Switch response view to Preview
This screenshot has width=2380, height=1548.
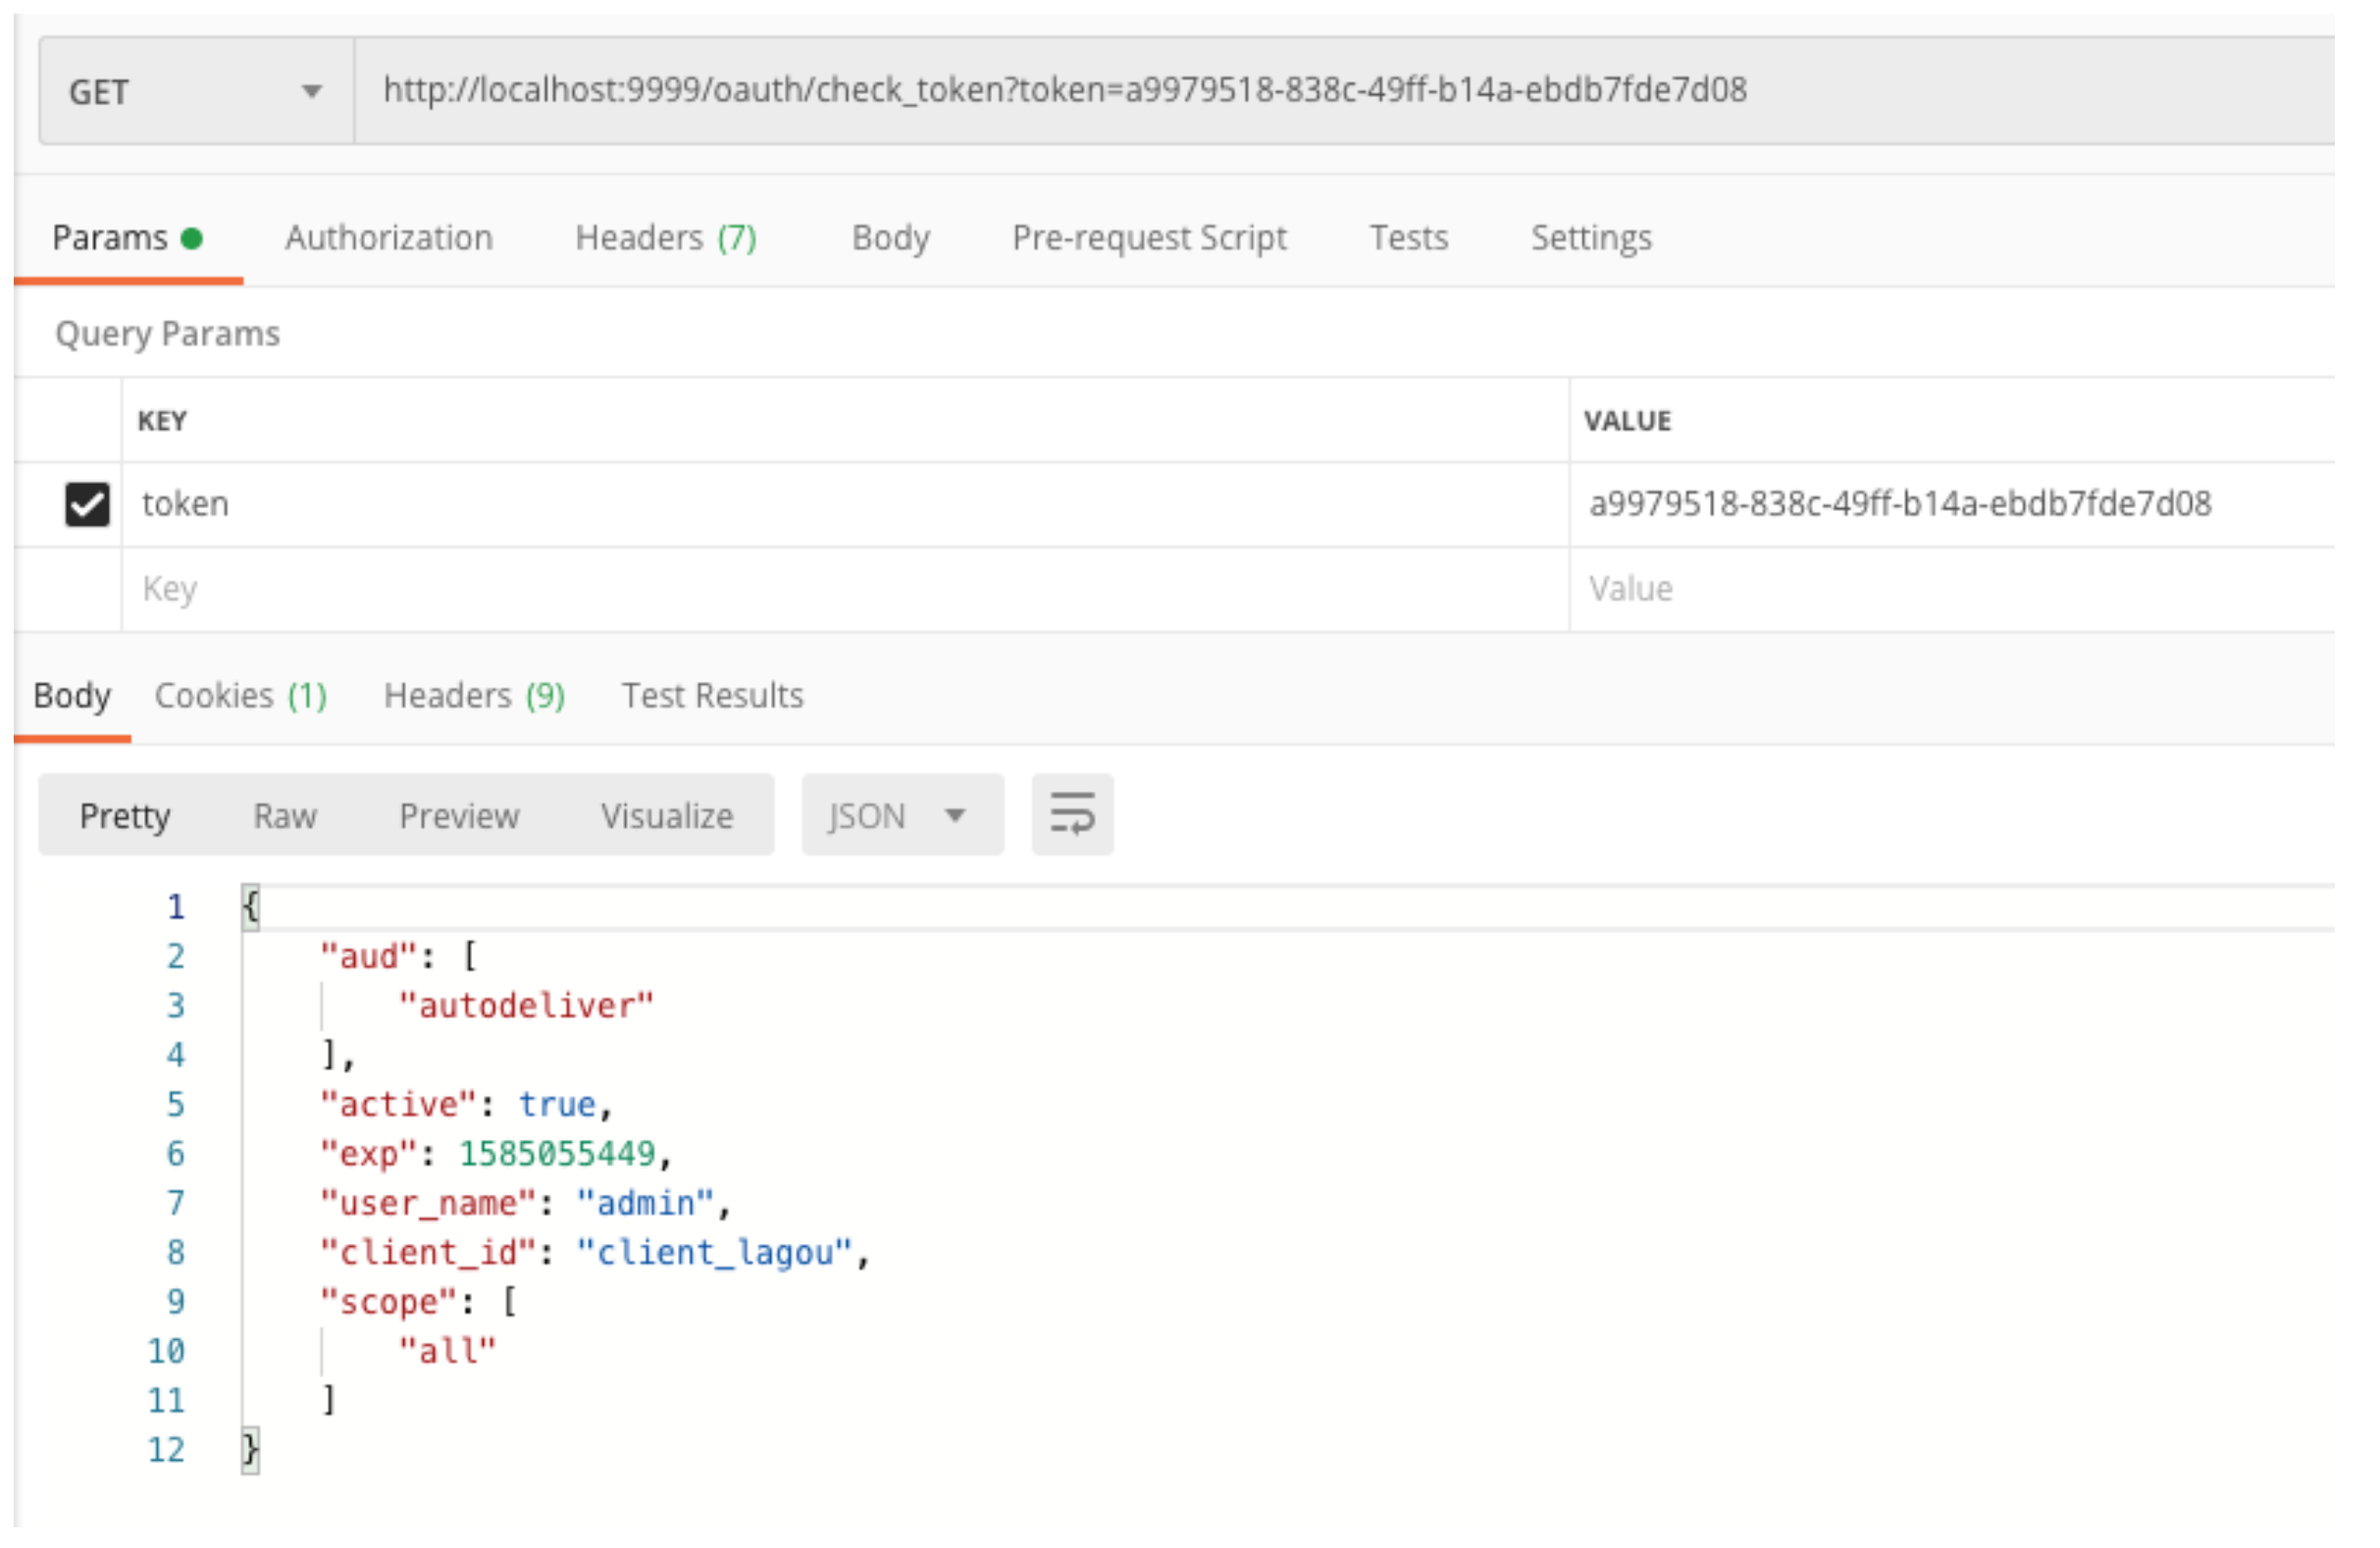458,816
